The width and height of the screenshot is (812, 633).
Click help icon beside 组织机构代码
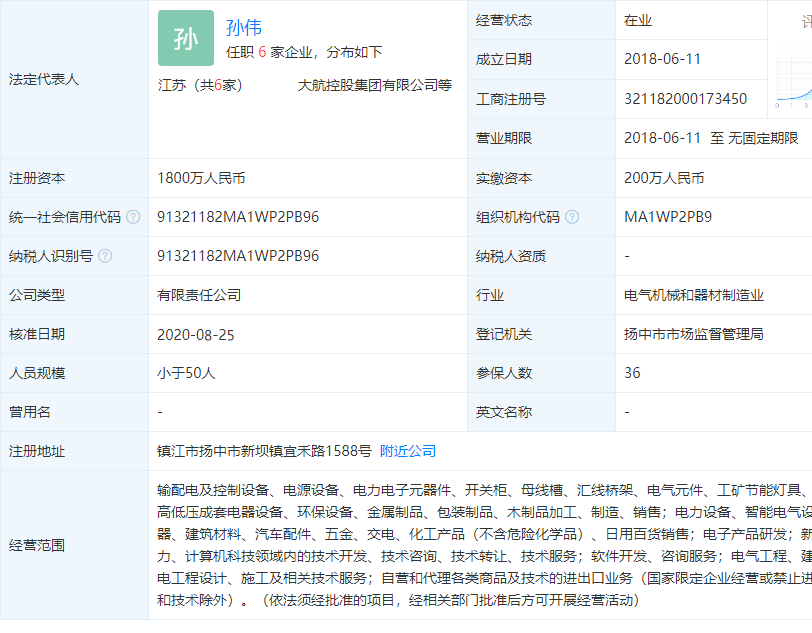tap(571, 217)
